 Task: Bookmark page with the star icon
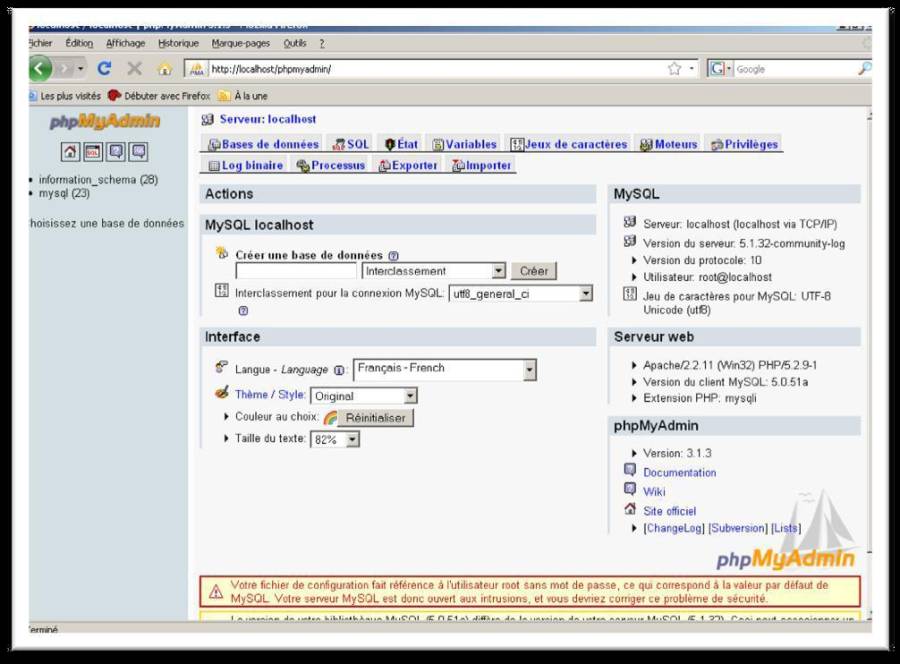click(674, 69)
